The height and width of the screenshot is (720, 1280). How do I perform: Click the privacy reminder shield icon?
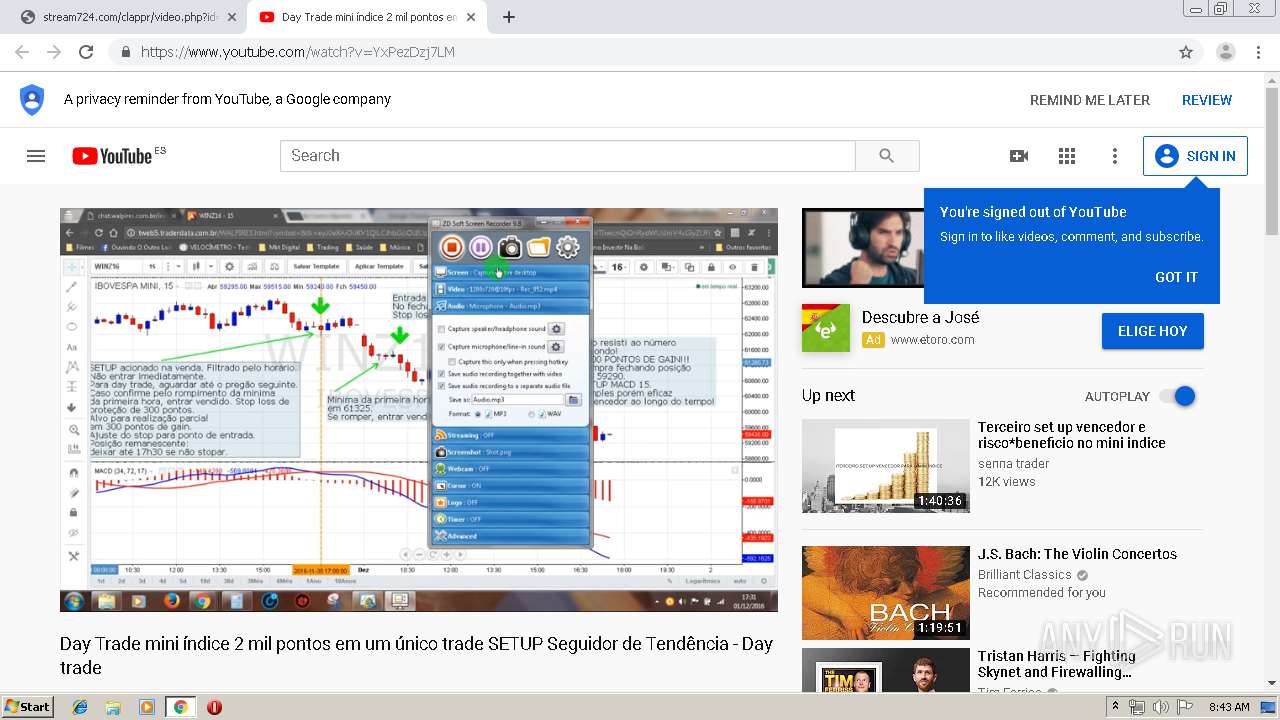[x=32, y=100]
